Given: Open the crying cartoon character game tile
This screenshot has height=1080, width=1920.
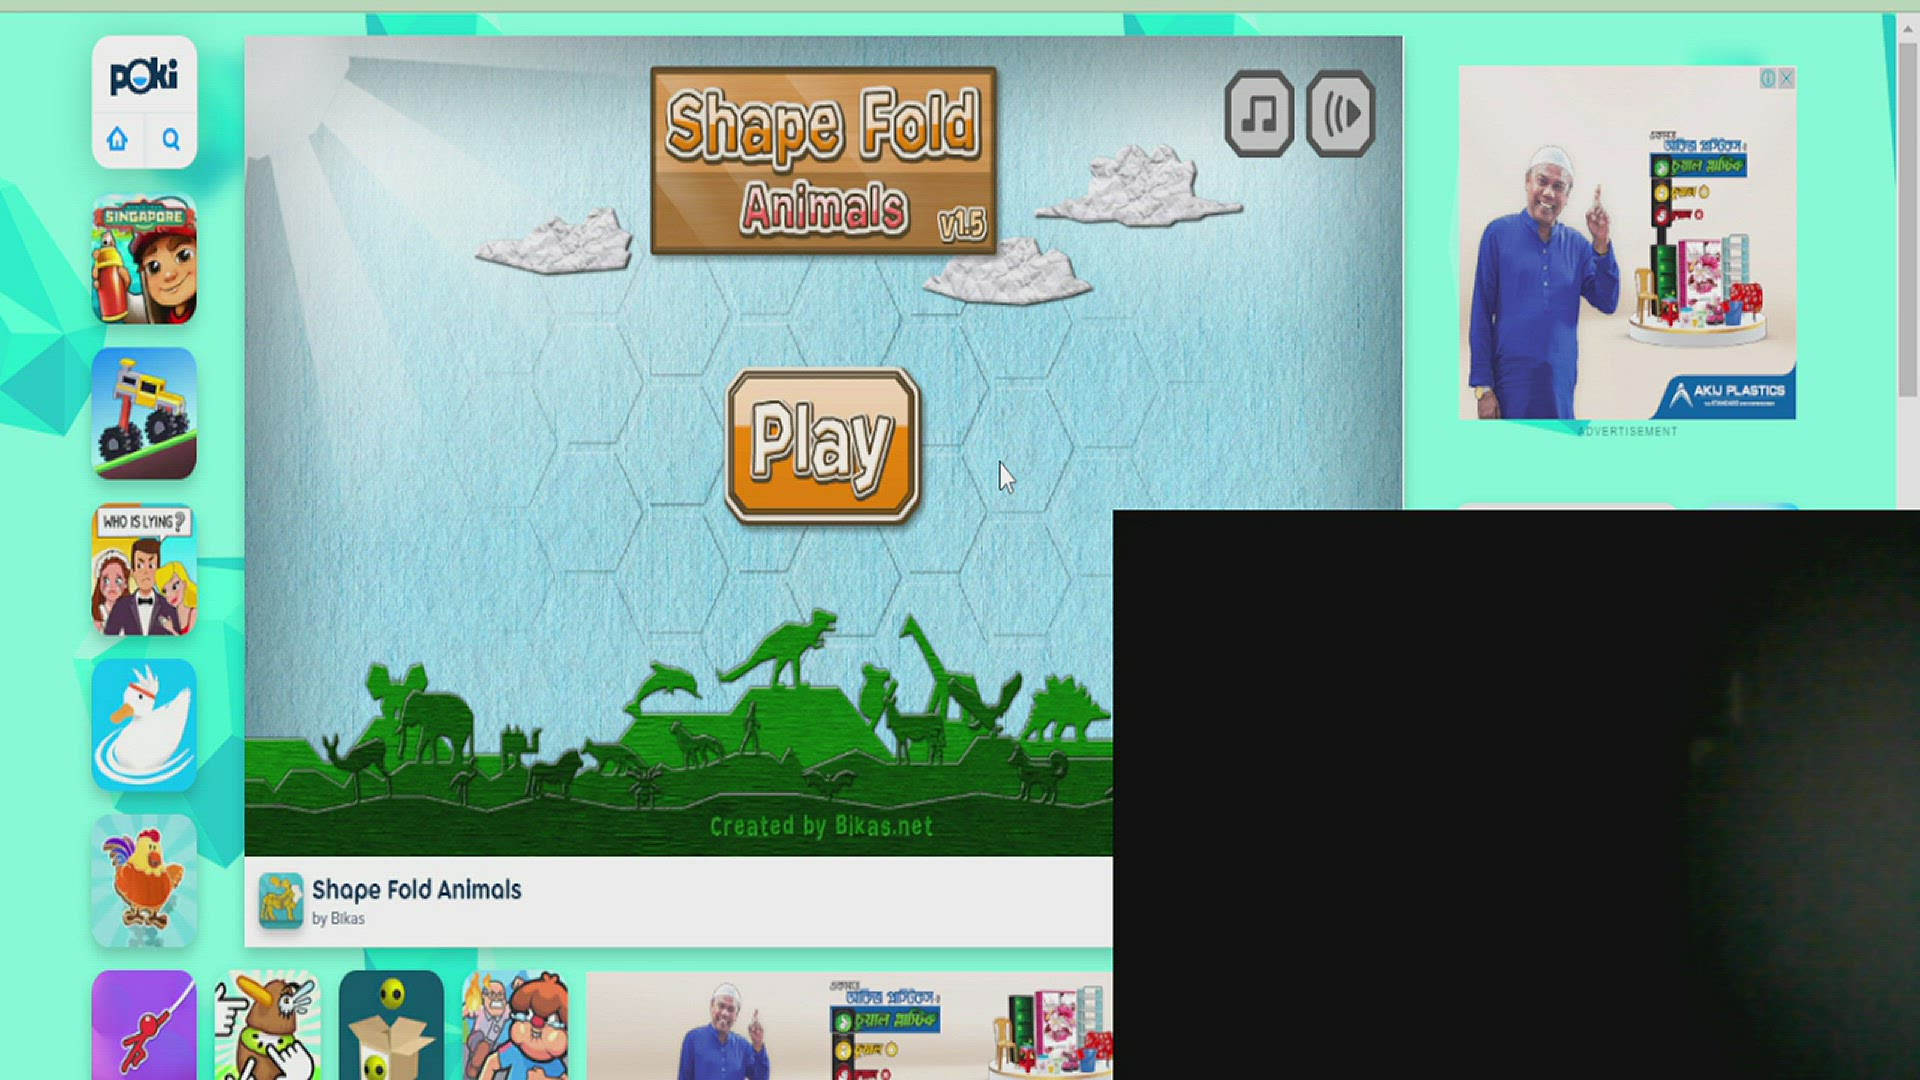Looking at the screenshot, I should 515,1026.
